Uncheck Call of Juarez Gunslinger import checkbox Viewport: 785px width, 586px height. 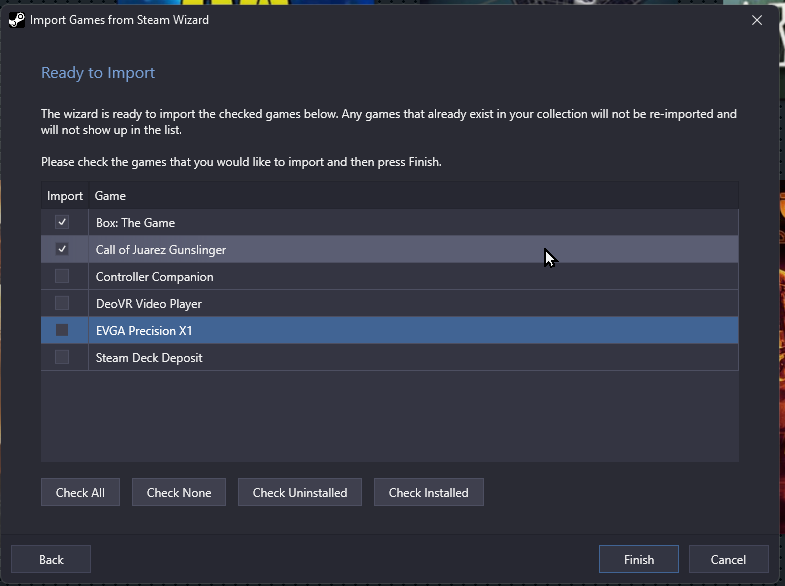(x=62, y=249)
